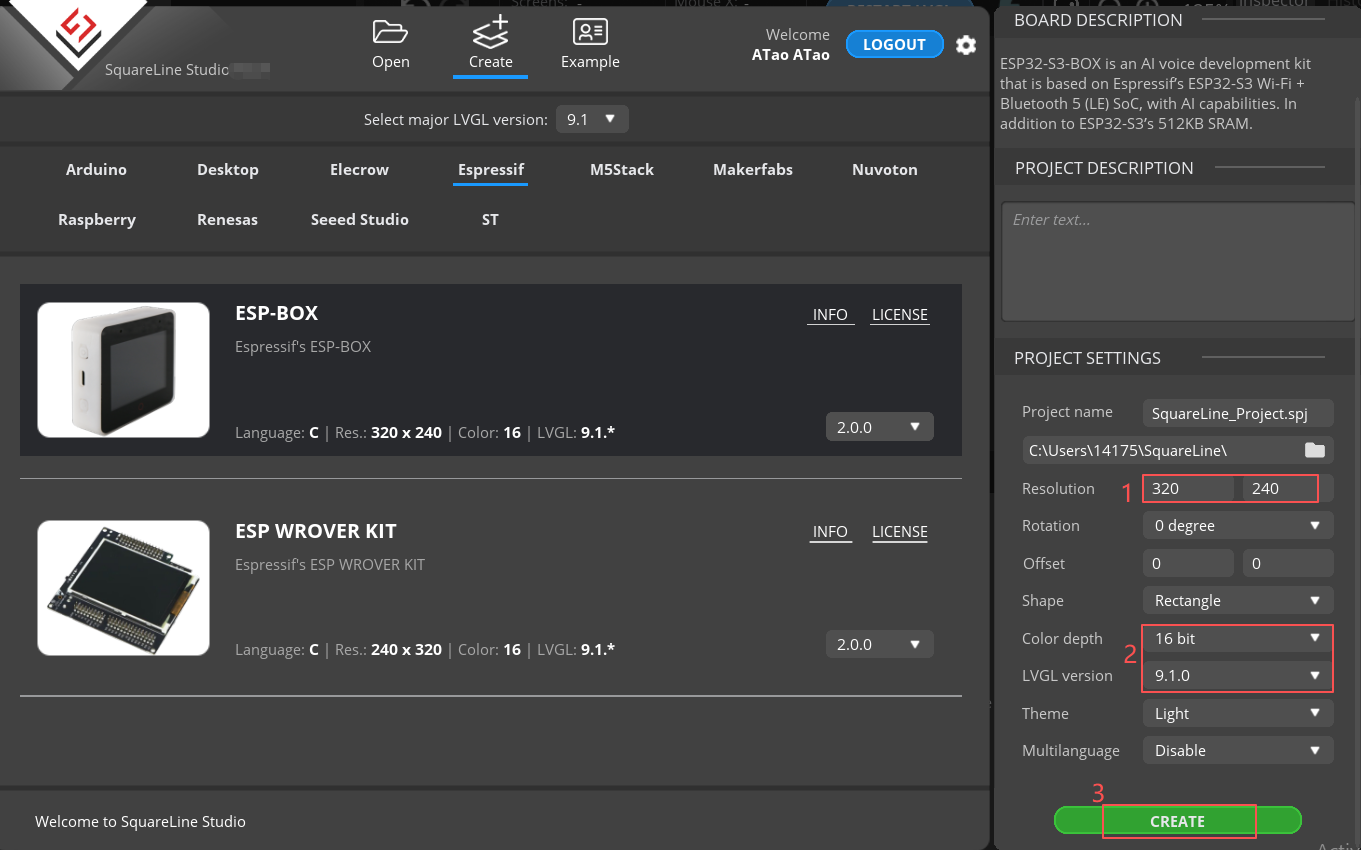Expand ESP-BOX package version dropdown

click(x=880, y=427)
